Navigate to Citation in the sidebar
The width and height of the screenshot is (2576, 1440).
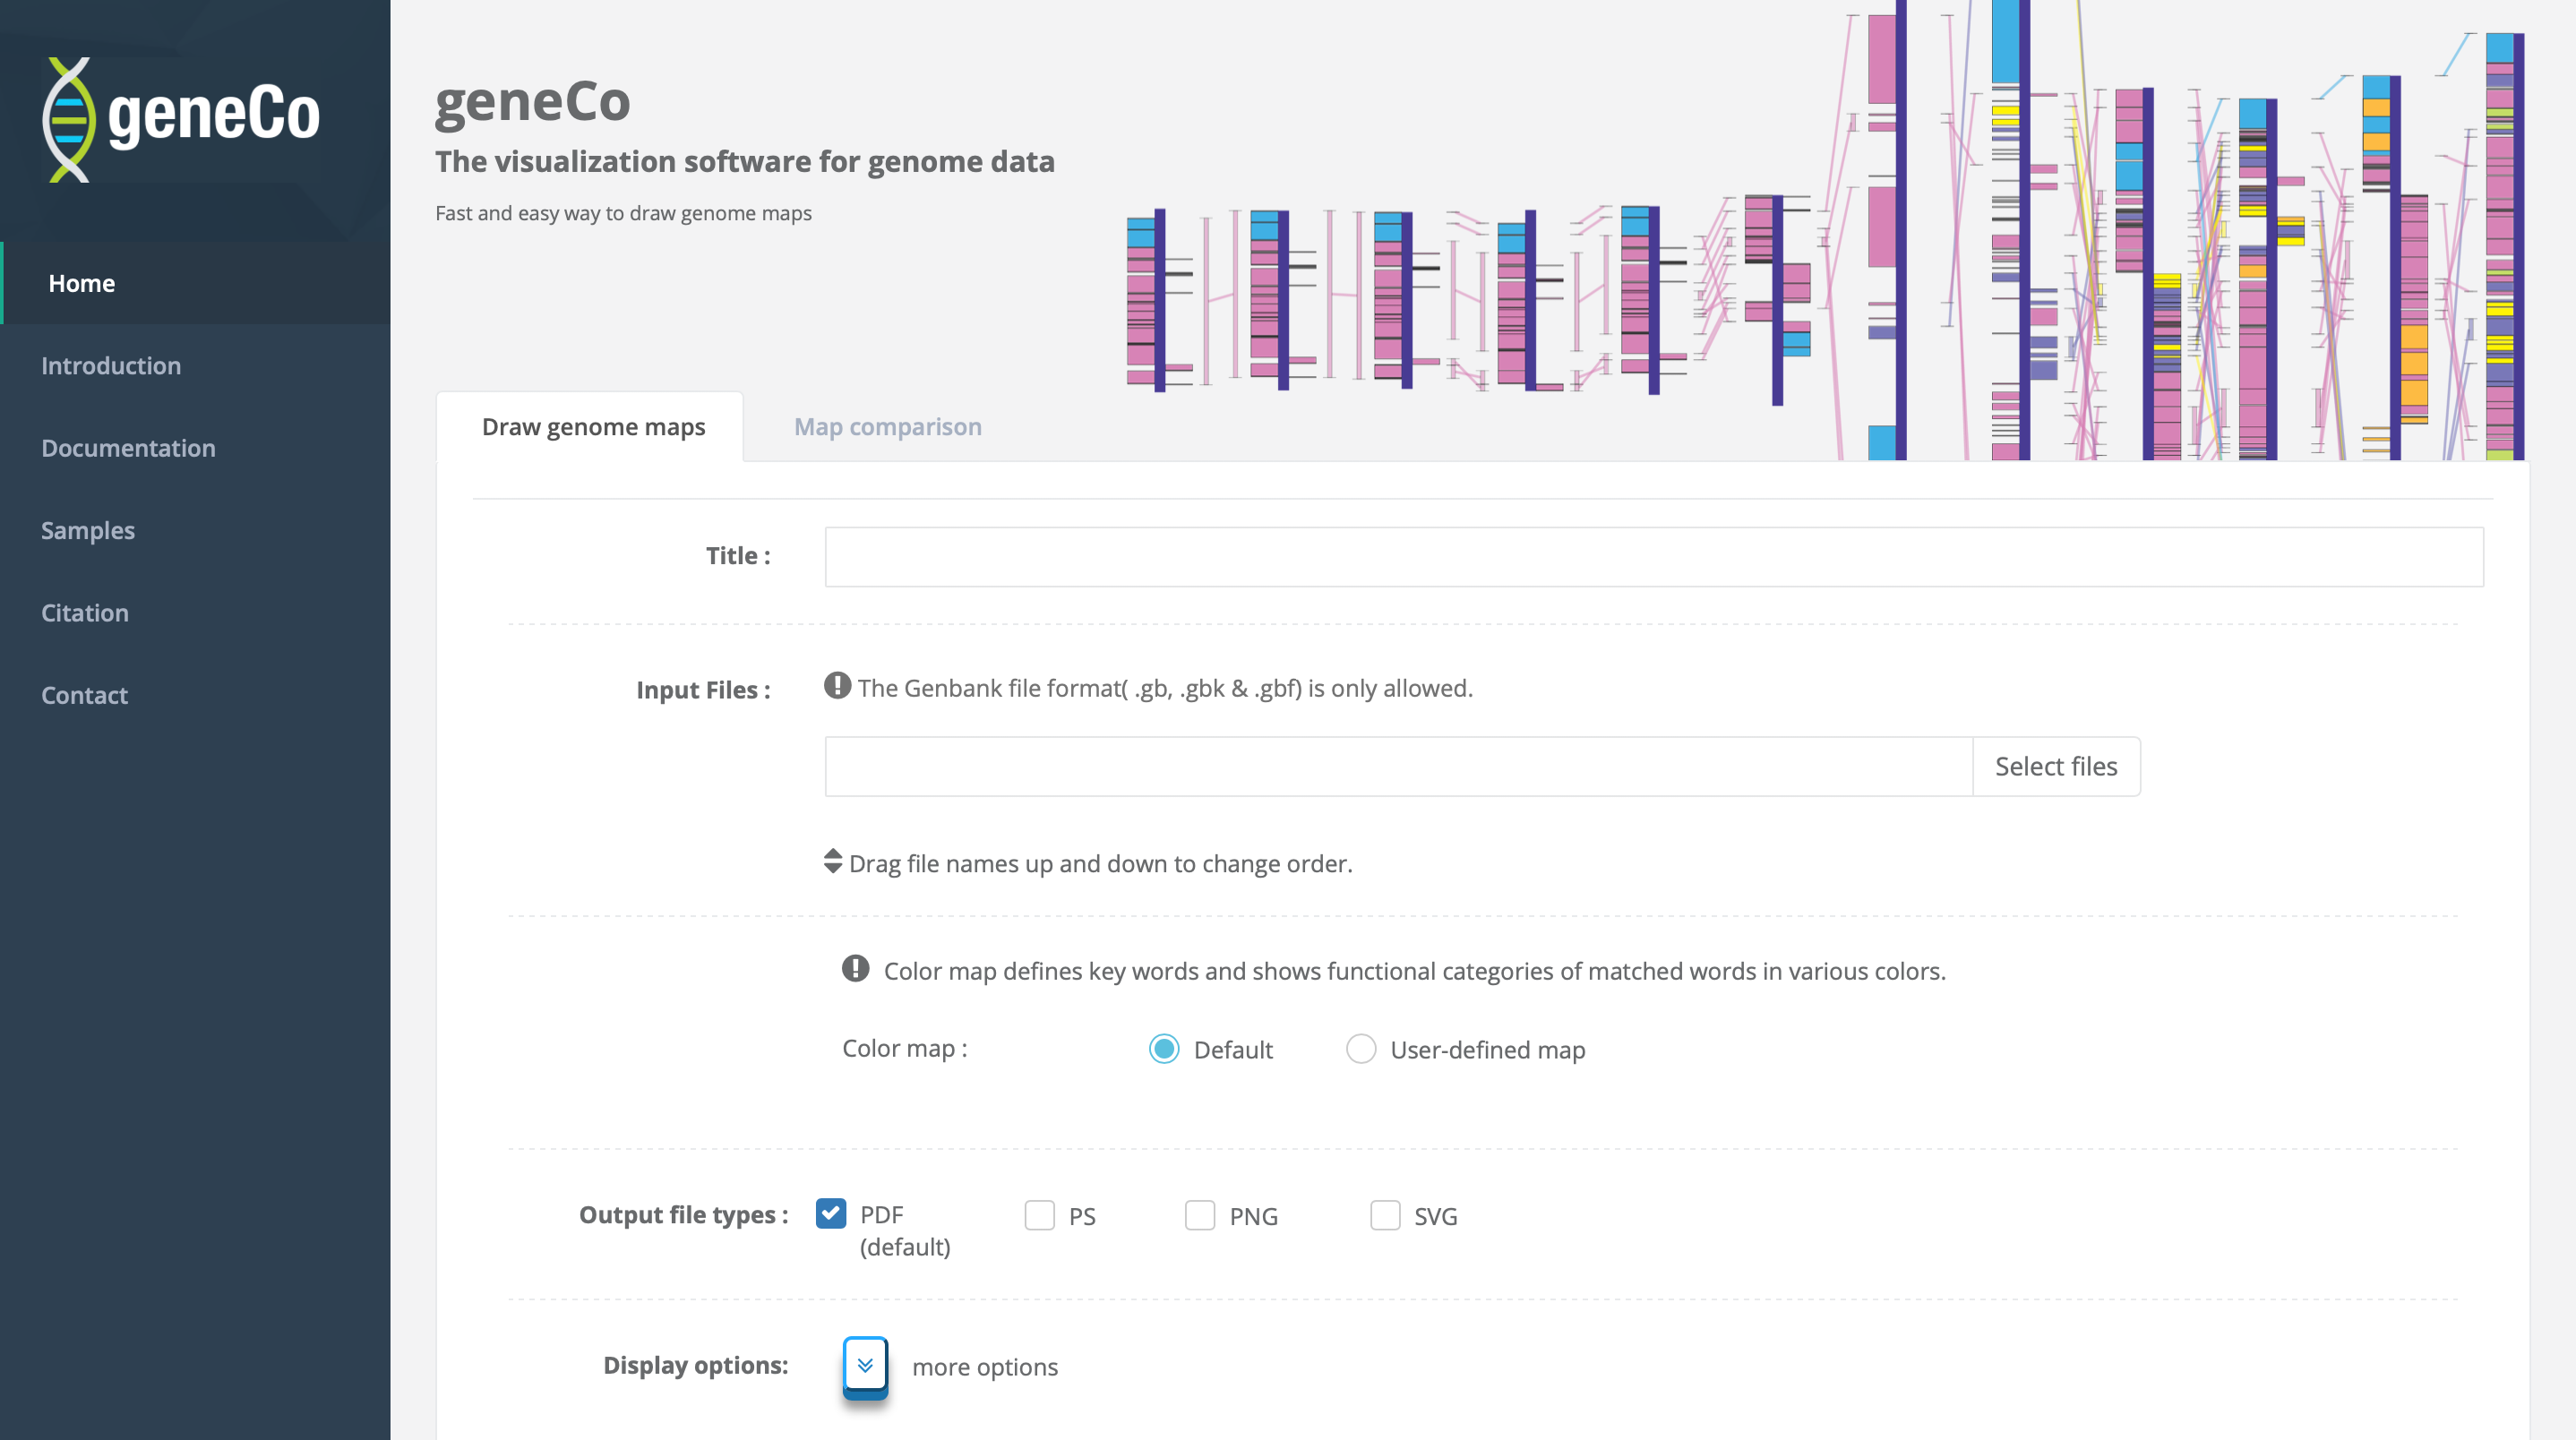[85, 613]
